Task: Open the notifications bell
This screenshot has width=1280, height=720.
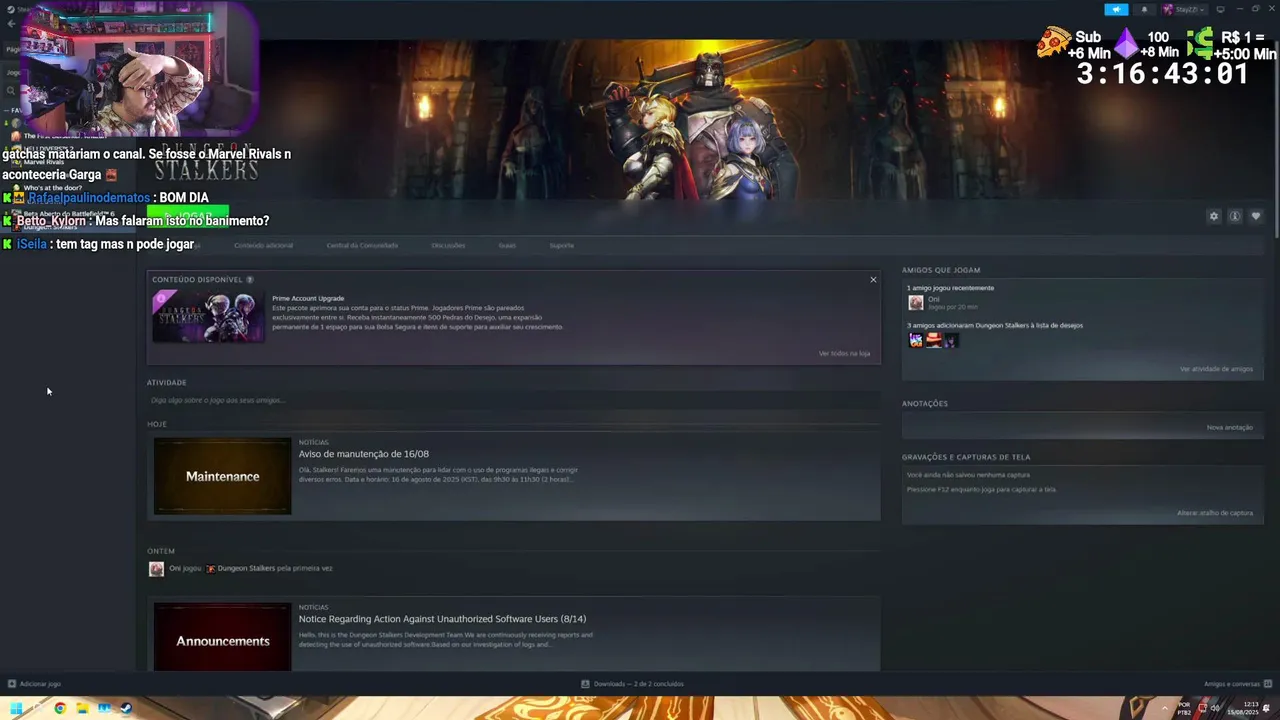Action: (1145, 9)
